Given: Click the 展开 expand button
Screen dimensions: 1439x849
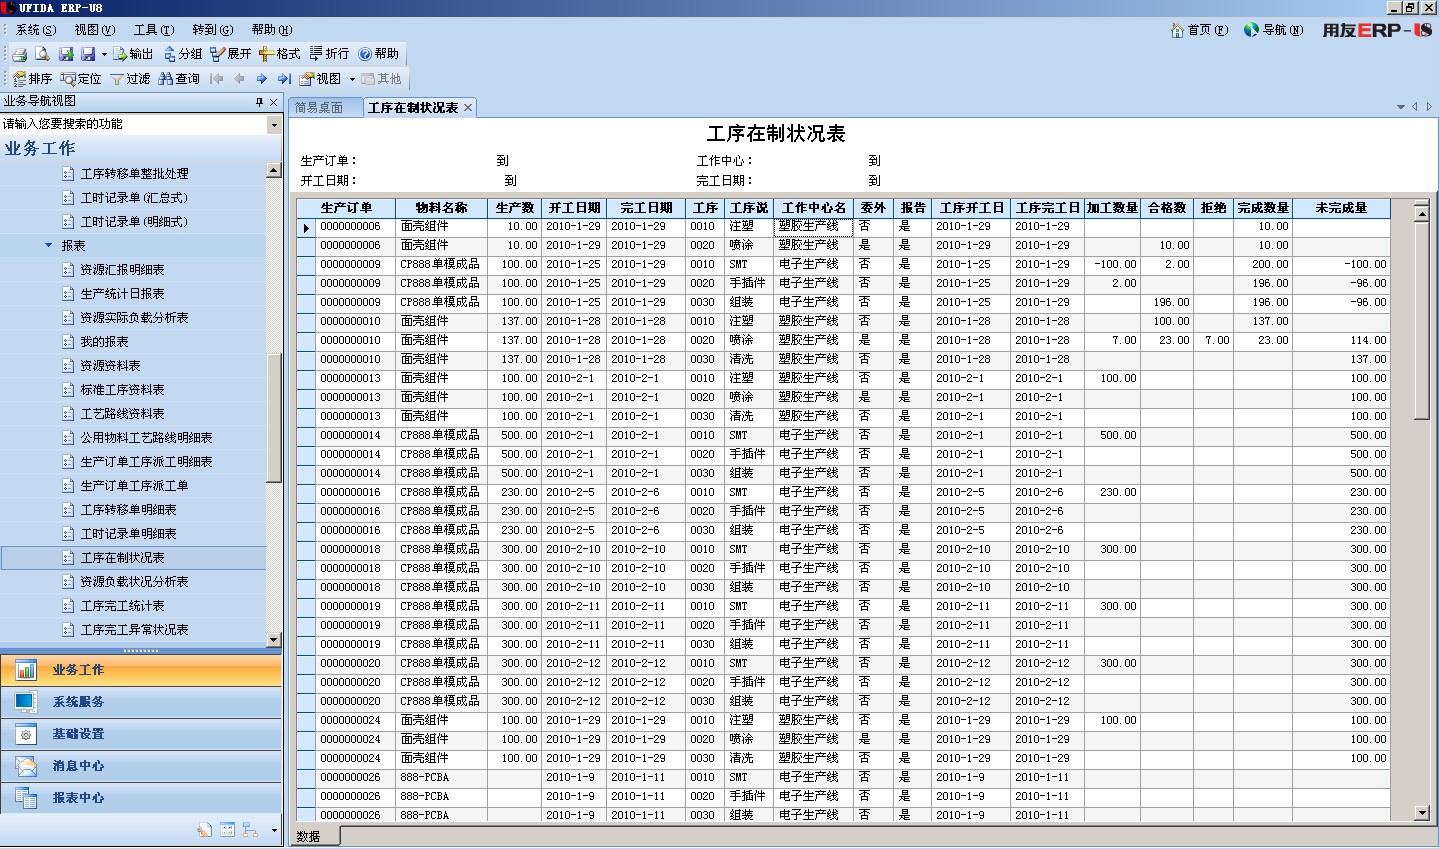Looking at the screenshot, I should tap(231, 54).
